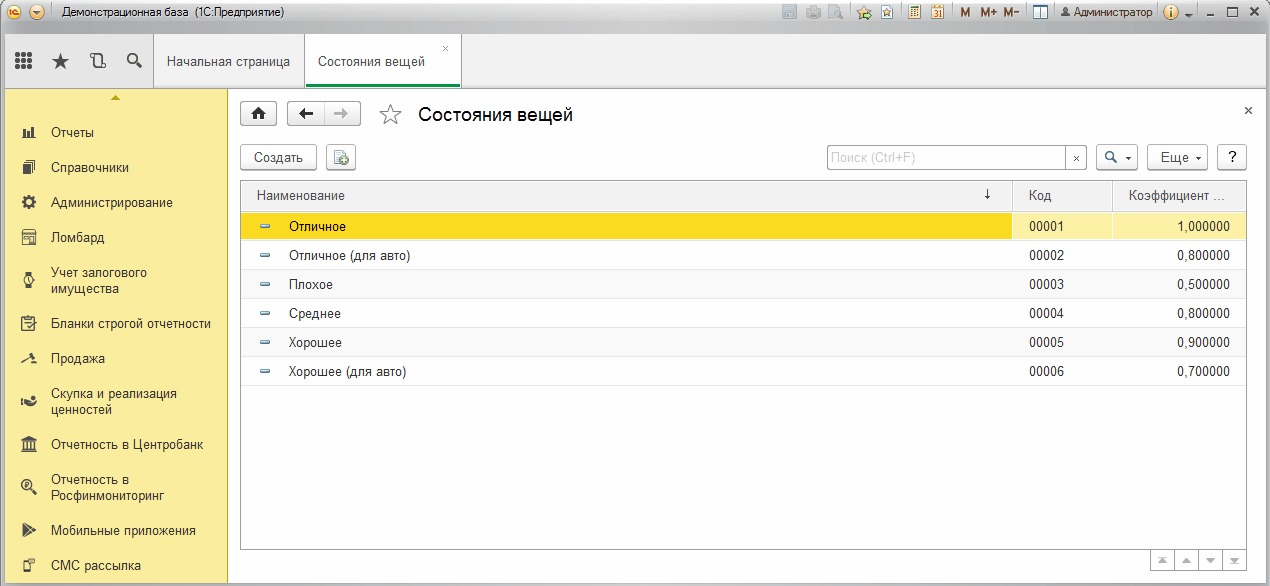The image size is (1270, 586).
Task: Open the Отчеты section
Action: tap(116, 132)
